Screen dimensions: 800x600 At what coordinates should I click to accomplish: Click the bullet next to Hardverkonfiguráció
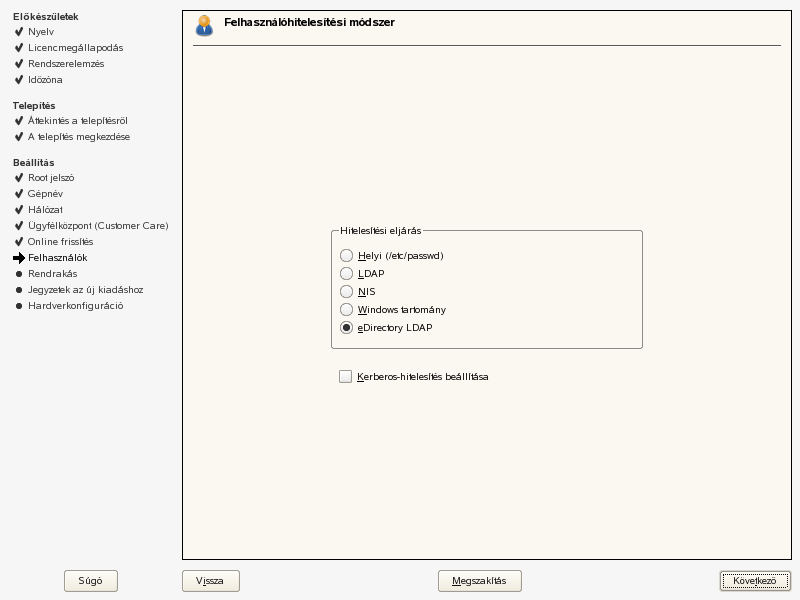(x=19, y=306)
